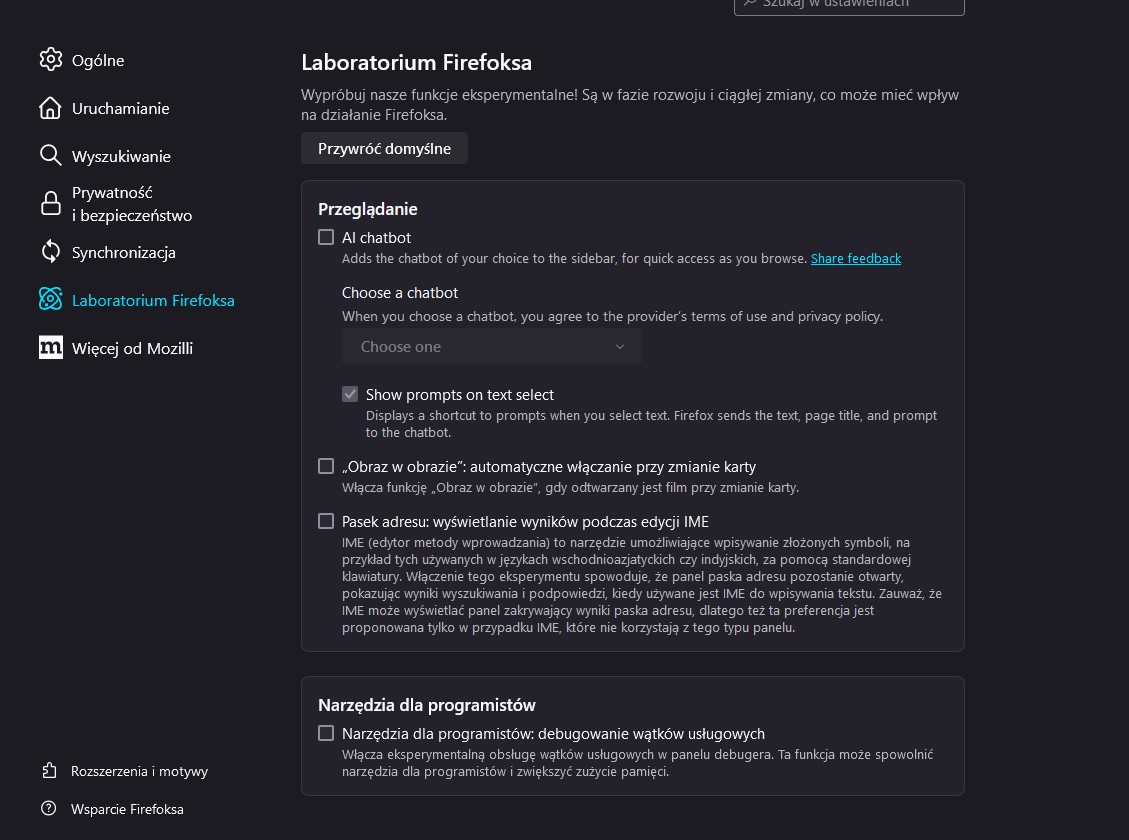This screenshot has width=1129, height=840.
Task: Toggle Show prompts on text select
Action: coord(350,394)
